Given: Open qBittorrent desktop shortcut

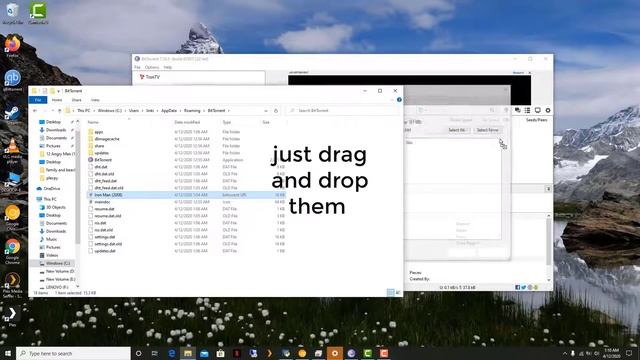Looking at the screenshot, I should 12,80.
